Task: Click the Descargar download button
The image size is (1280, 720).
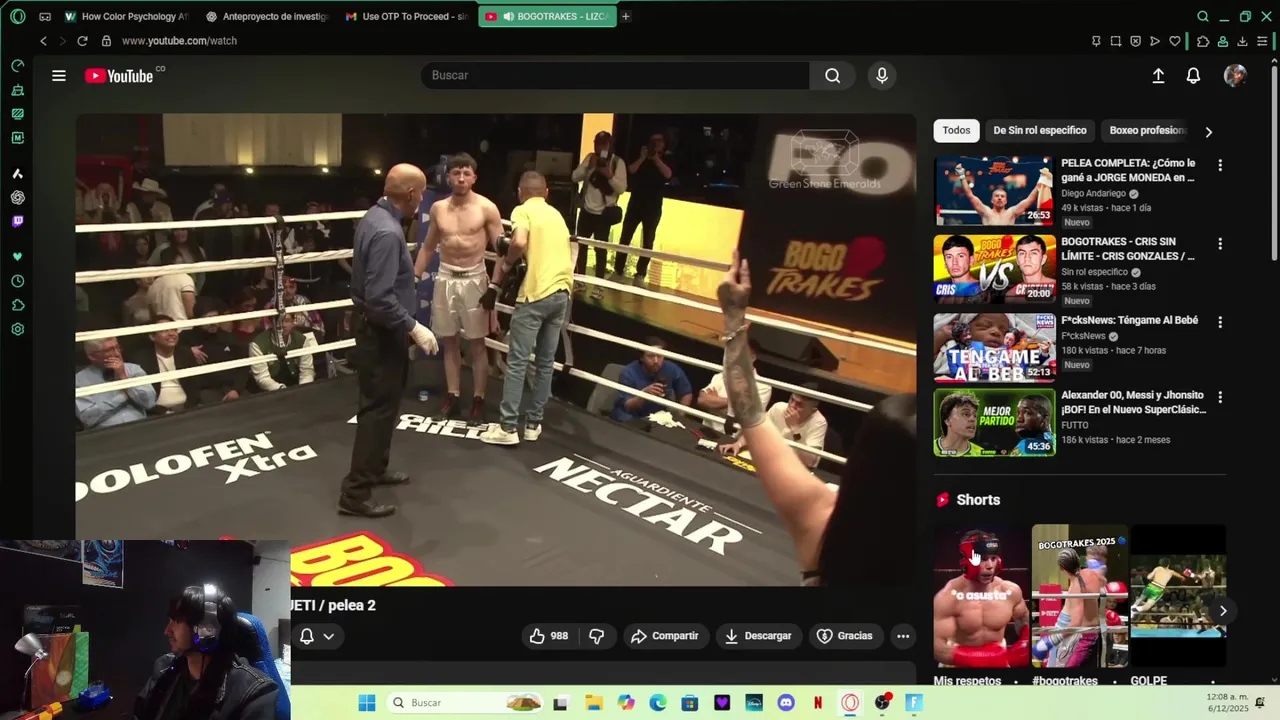Action: point(758,636)
